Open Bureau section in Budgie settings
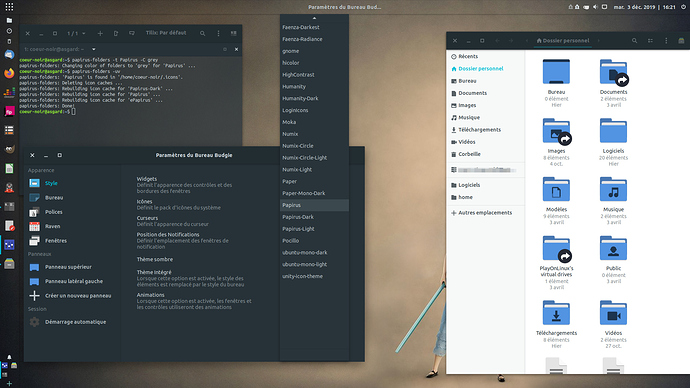Viewport: 690px width, 388px height. click(x=73, y=198)
